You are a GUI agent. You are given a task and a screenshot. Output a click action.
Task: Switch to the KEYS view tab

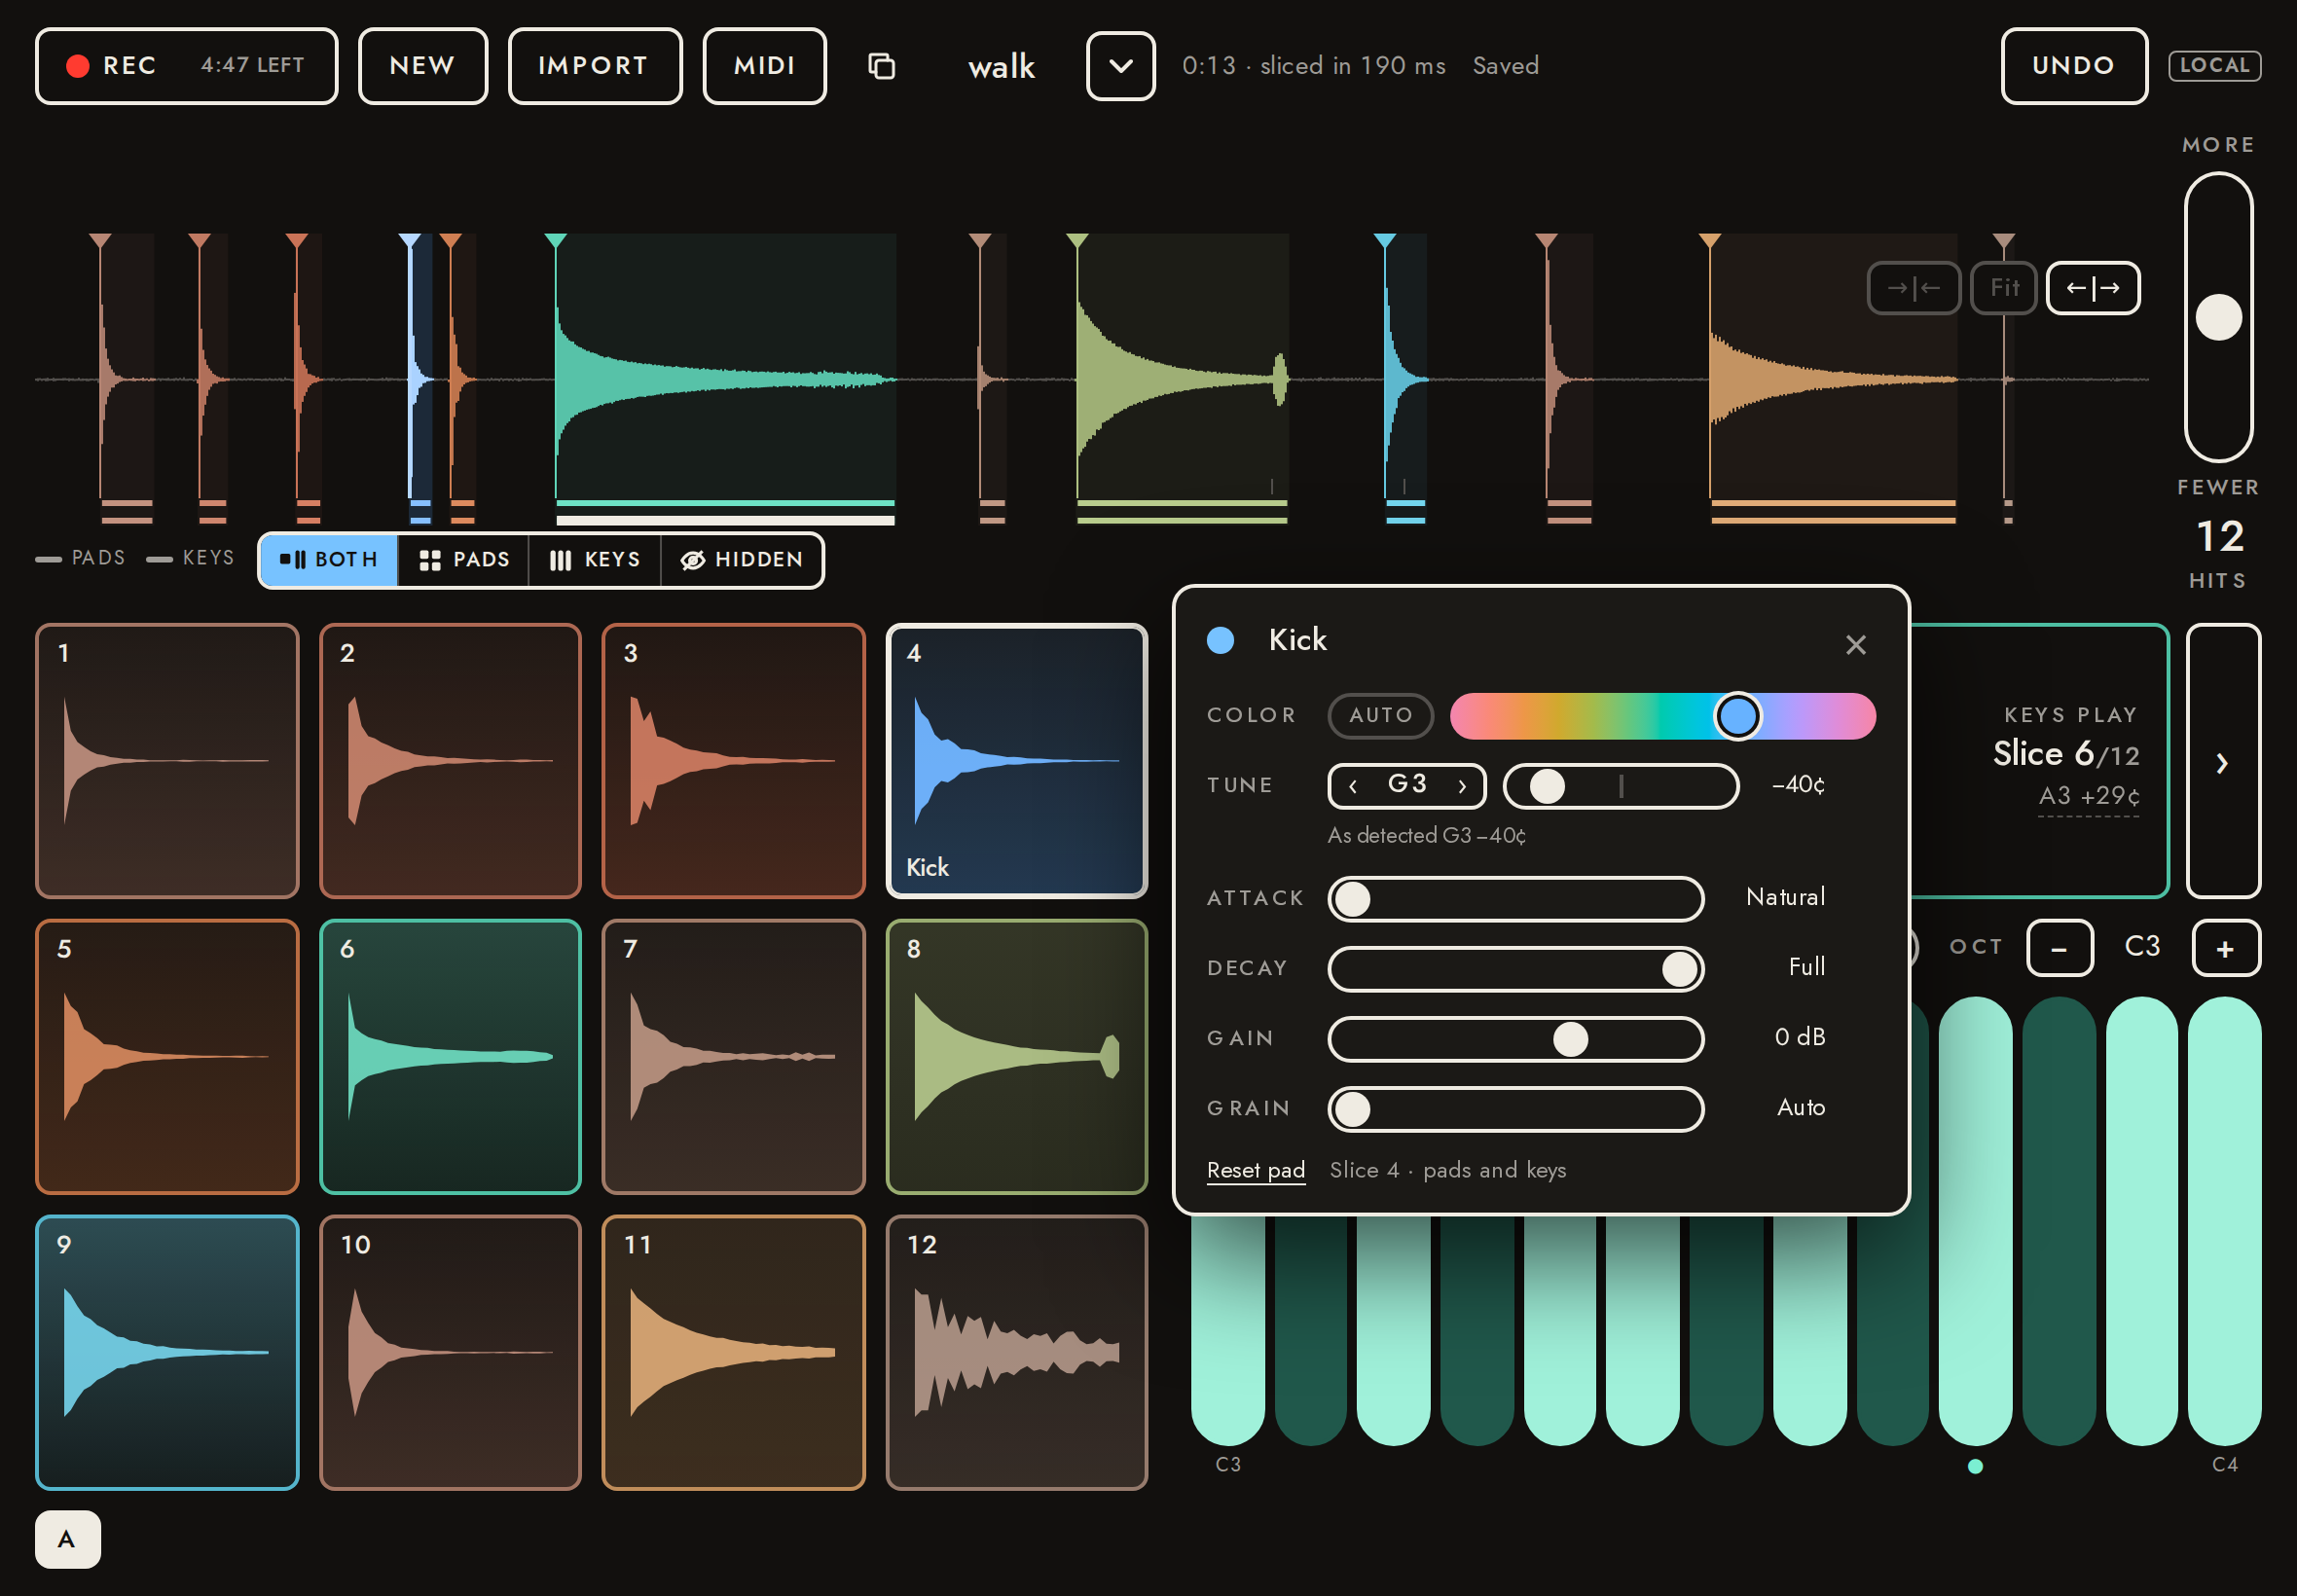pos(595,560)
